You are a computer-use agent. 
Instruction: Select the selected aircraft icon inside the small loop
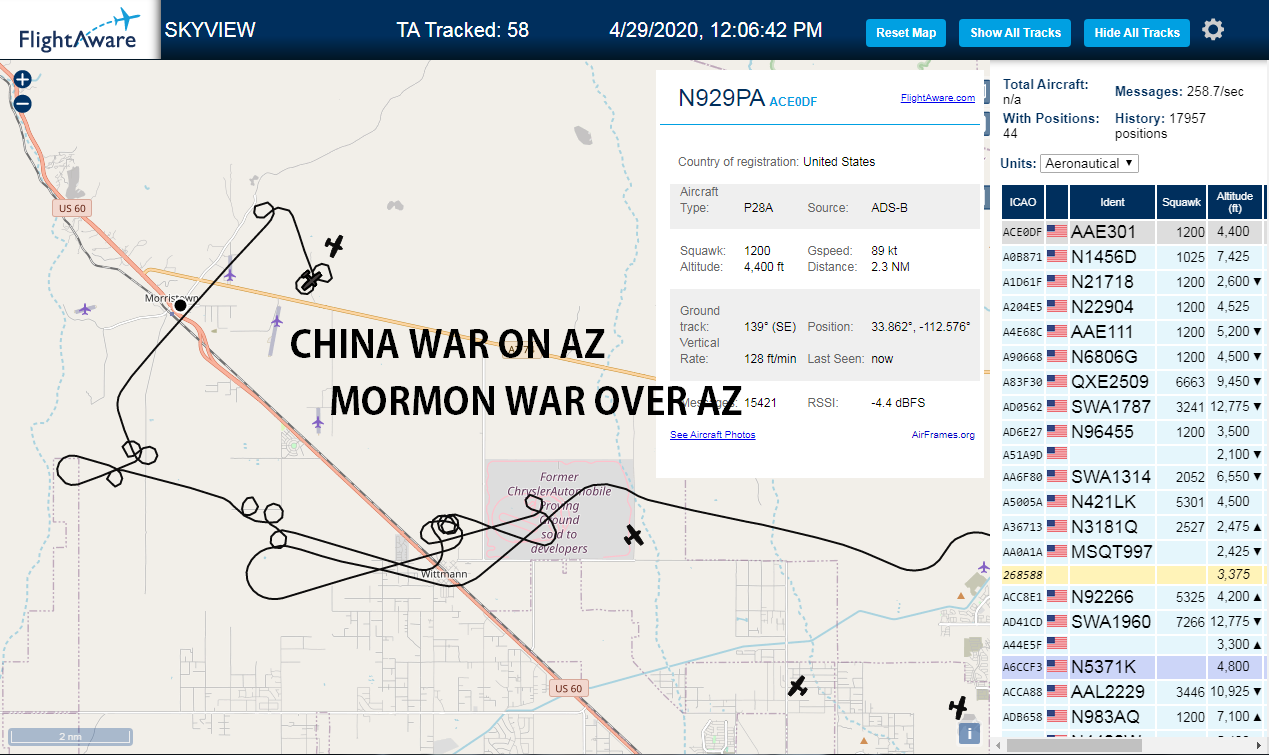313,279
